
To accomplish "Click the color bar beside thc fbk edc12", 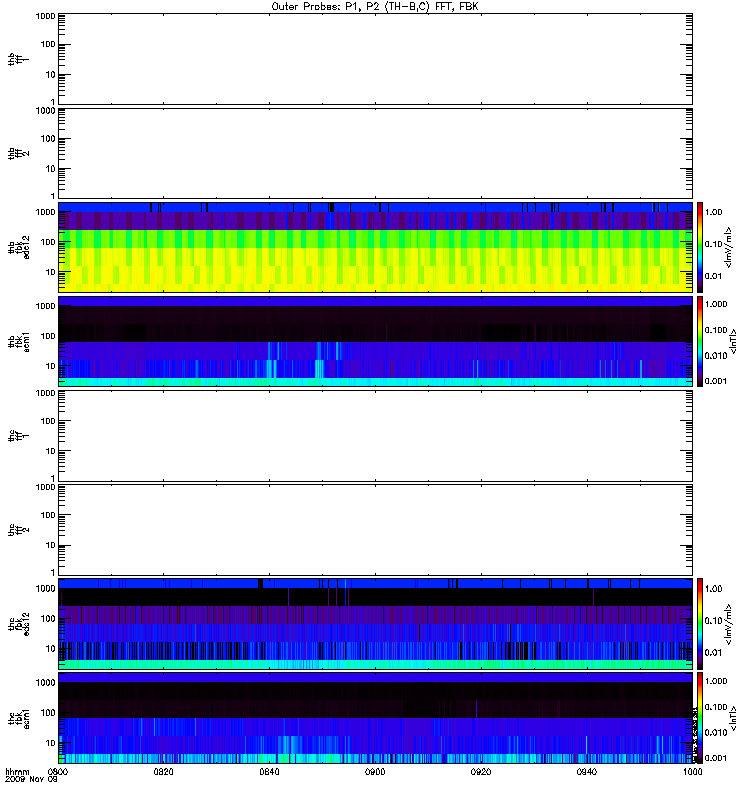I will [x=700, y=623].
